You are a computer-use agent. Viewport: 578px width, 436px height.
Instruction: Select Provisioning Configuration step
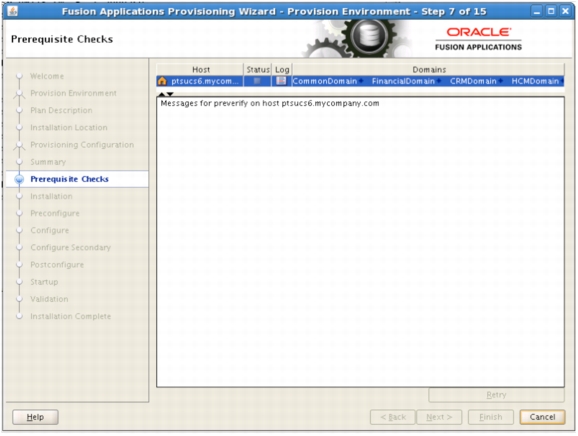click(x=82, y=145)
